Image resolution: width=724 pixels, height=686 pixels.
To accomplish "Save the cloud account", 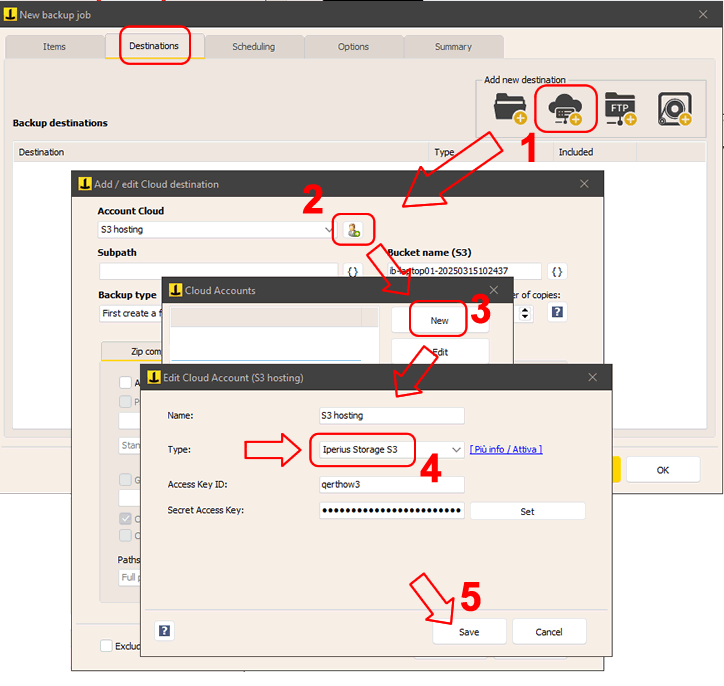I will click(x=469, y=632).
